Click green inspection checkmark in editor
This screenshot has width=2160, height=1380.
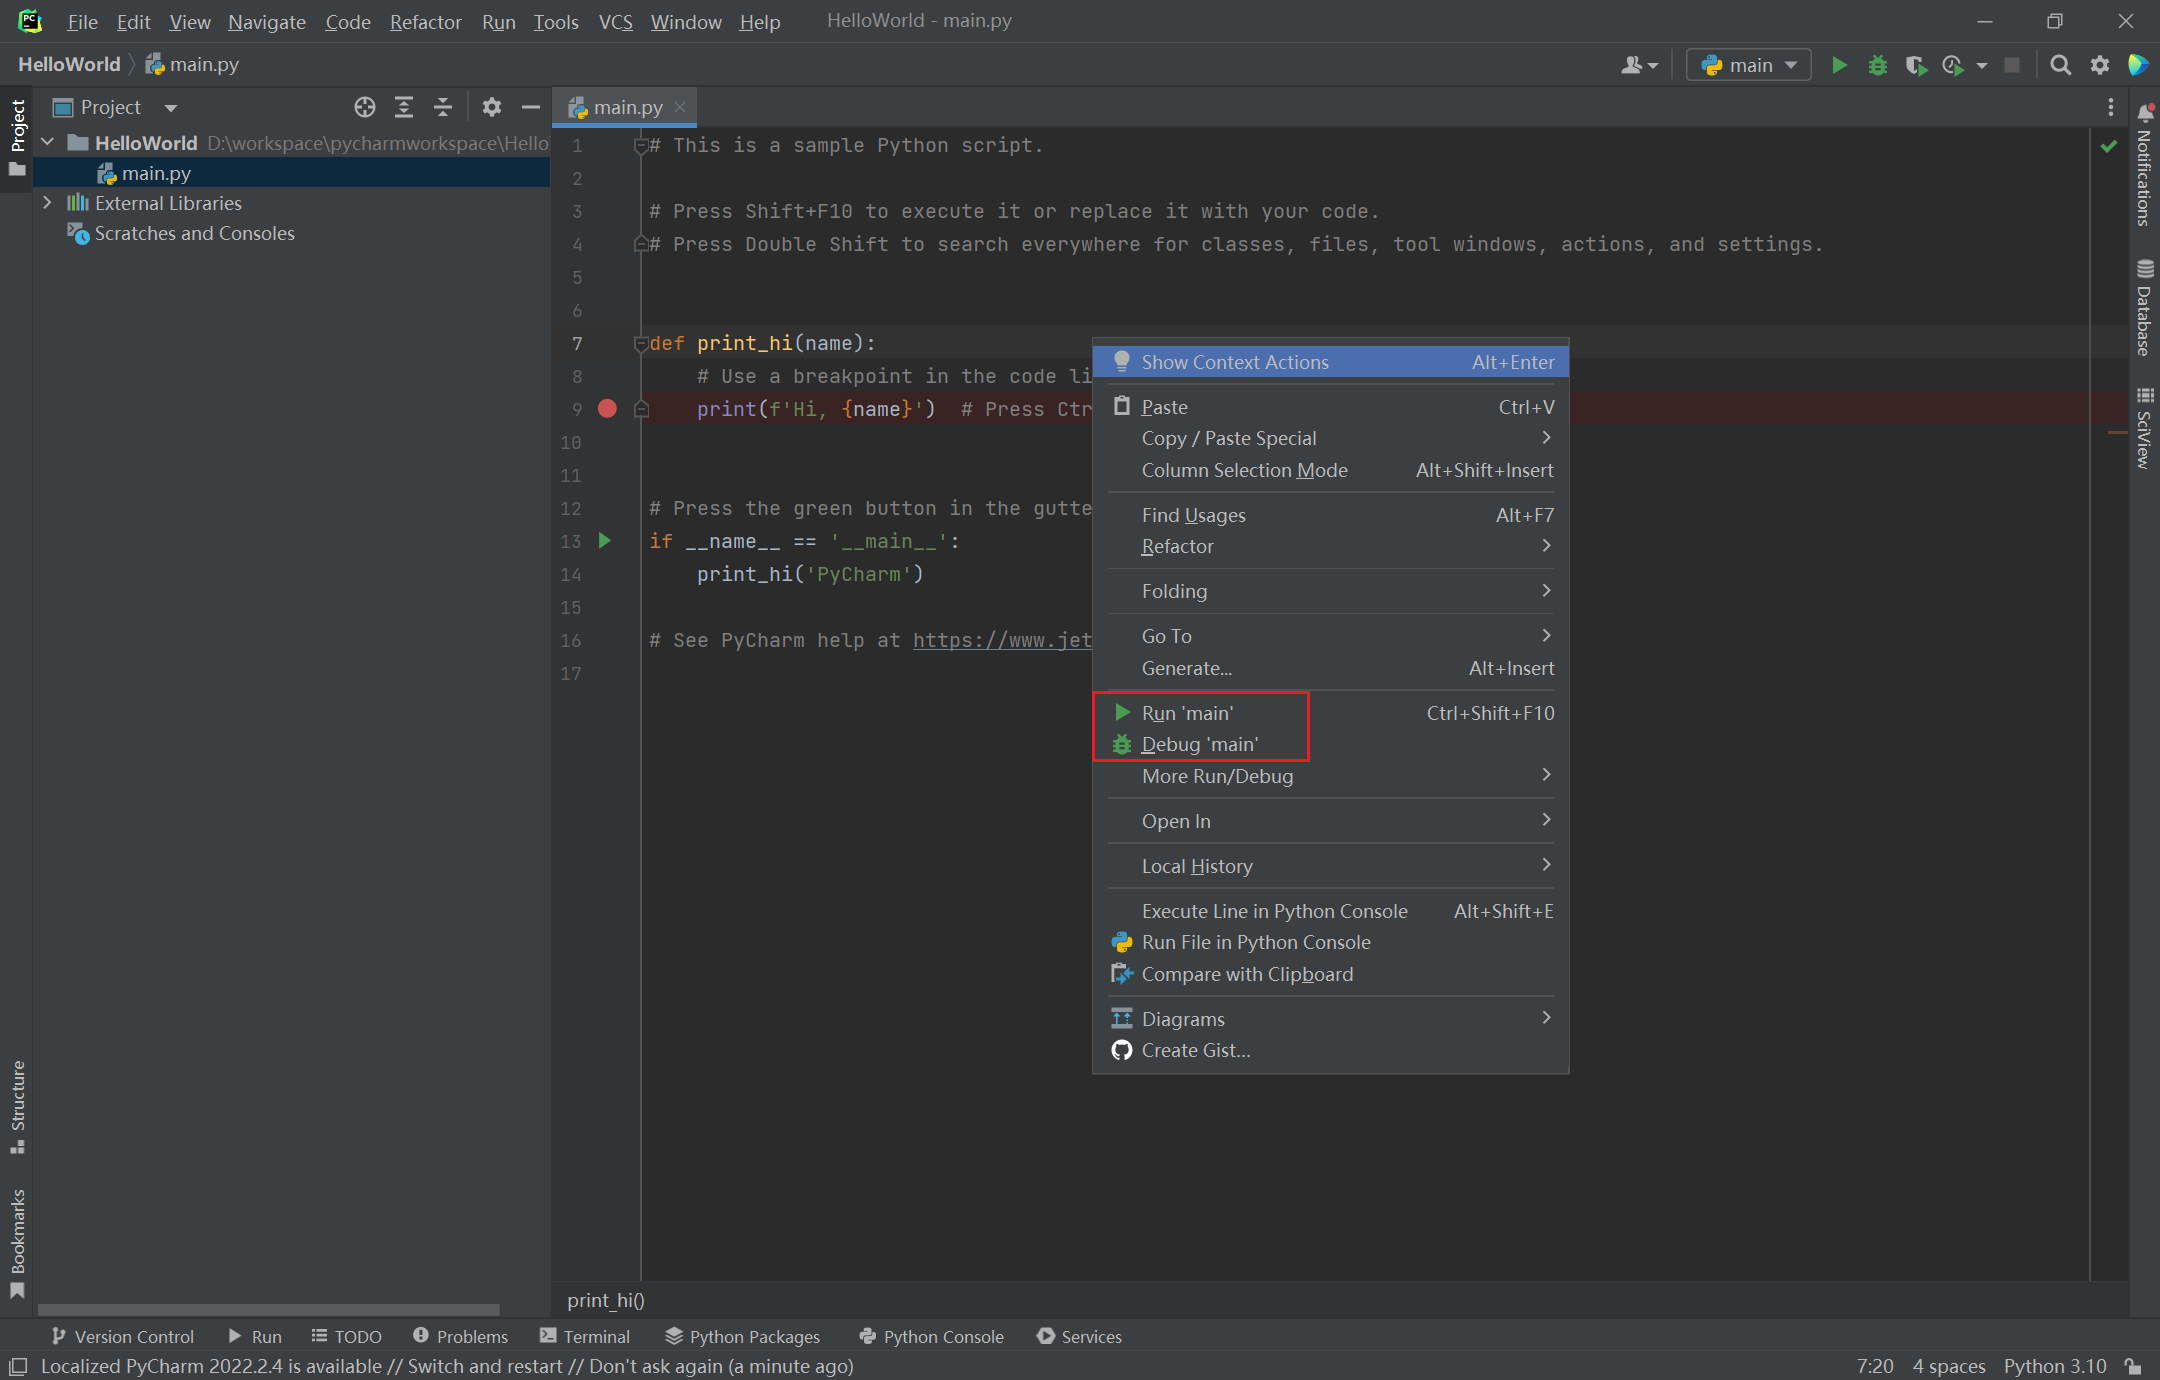pos(2108,146)
